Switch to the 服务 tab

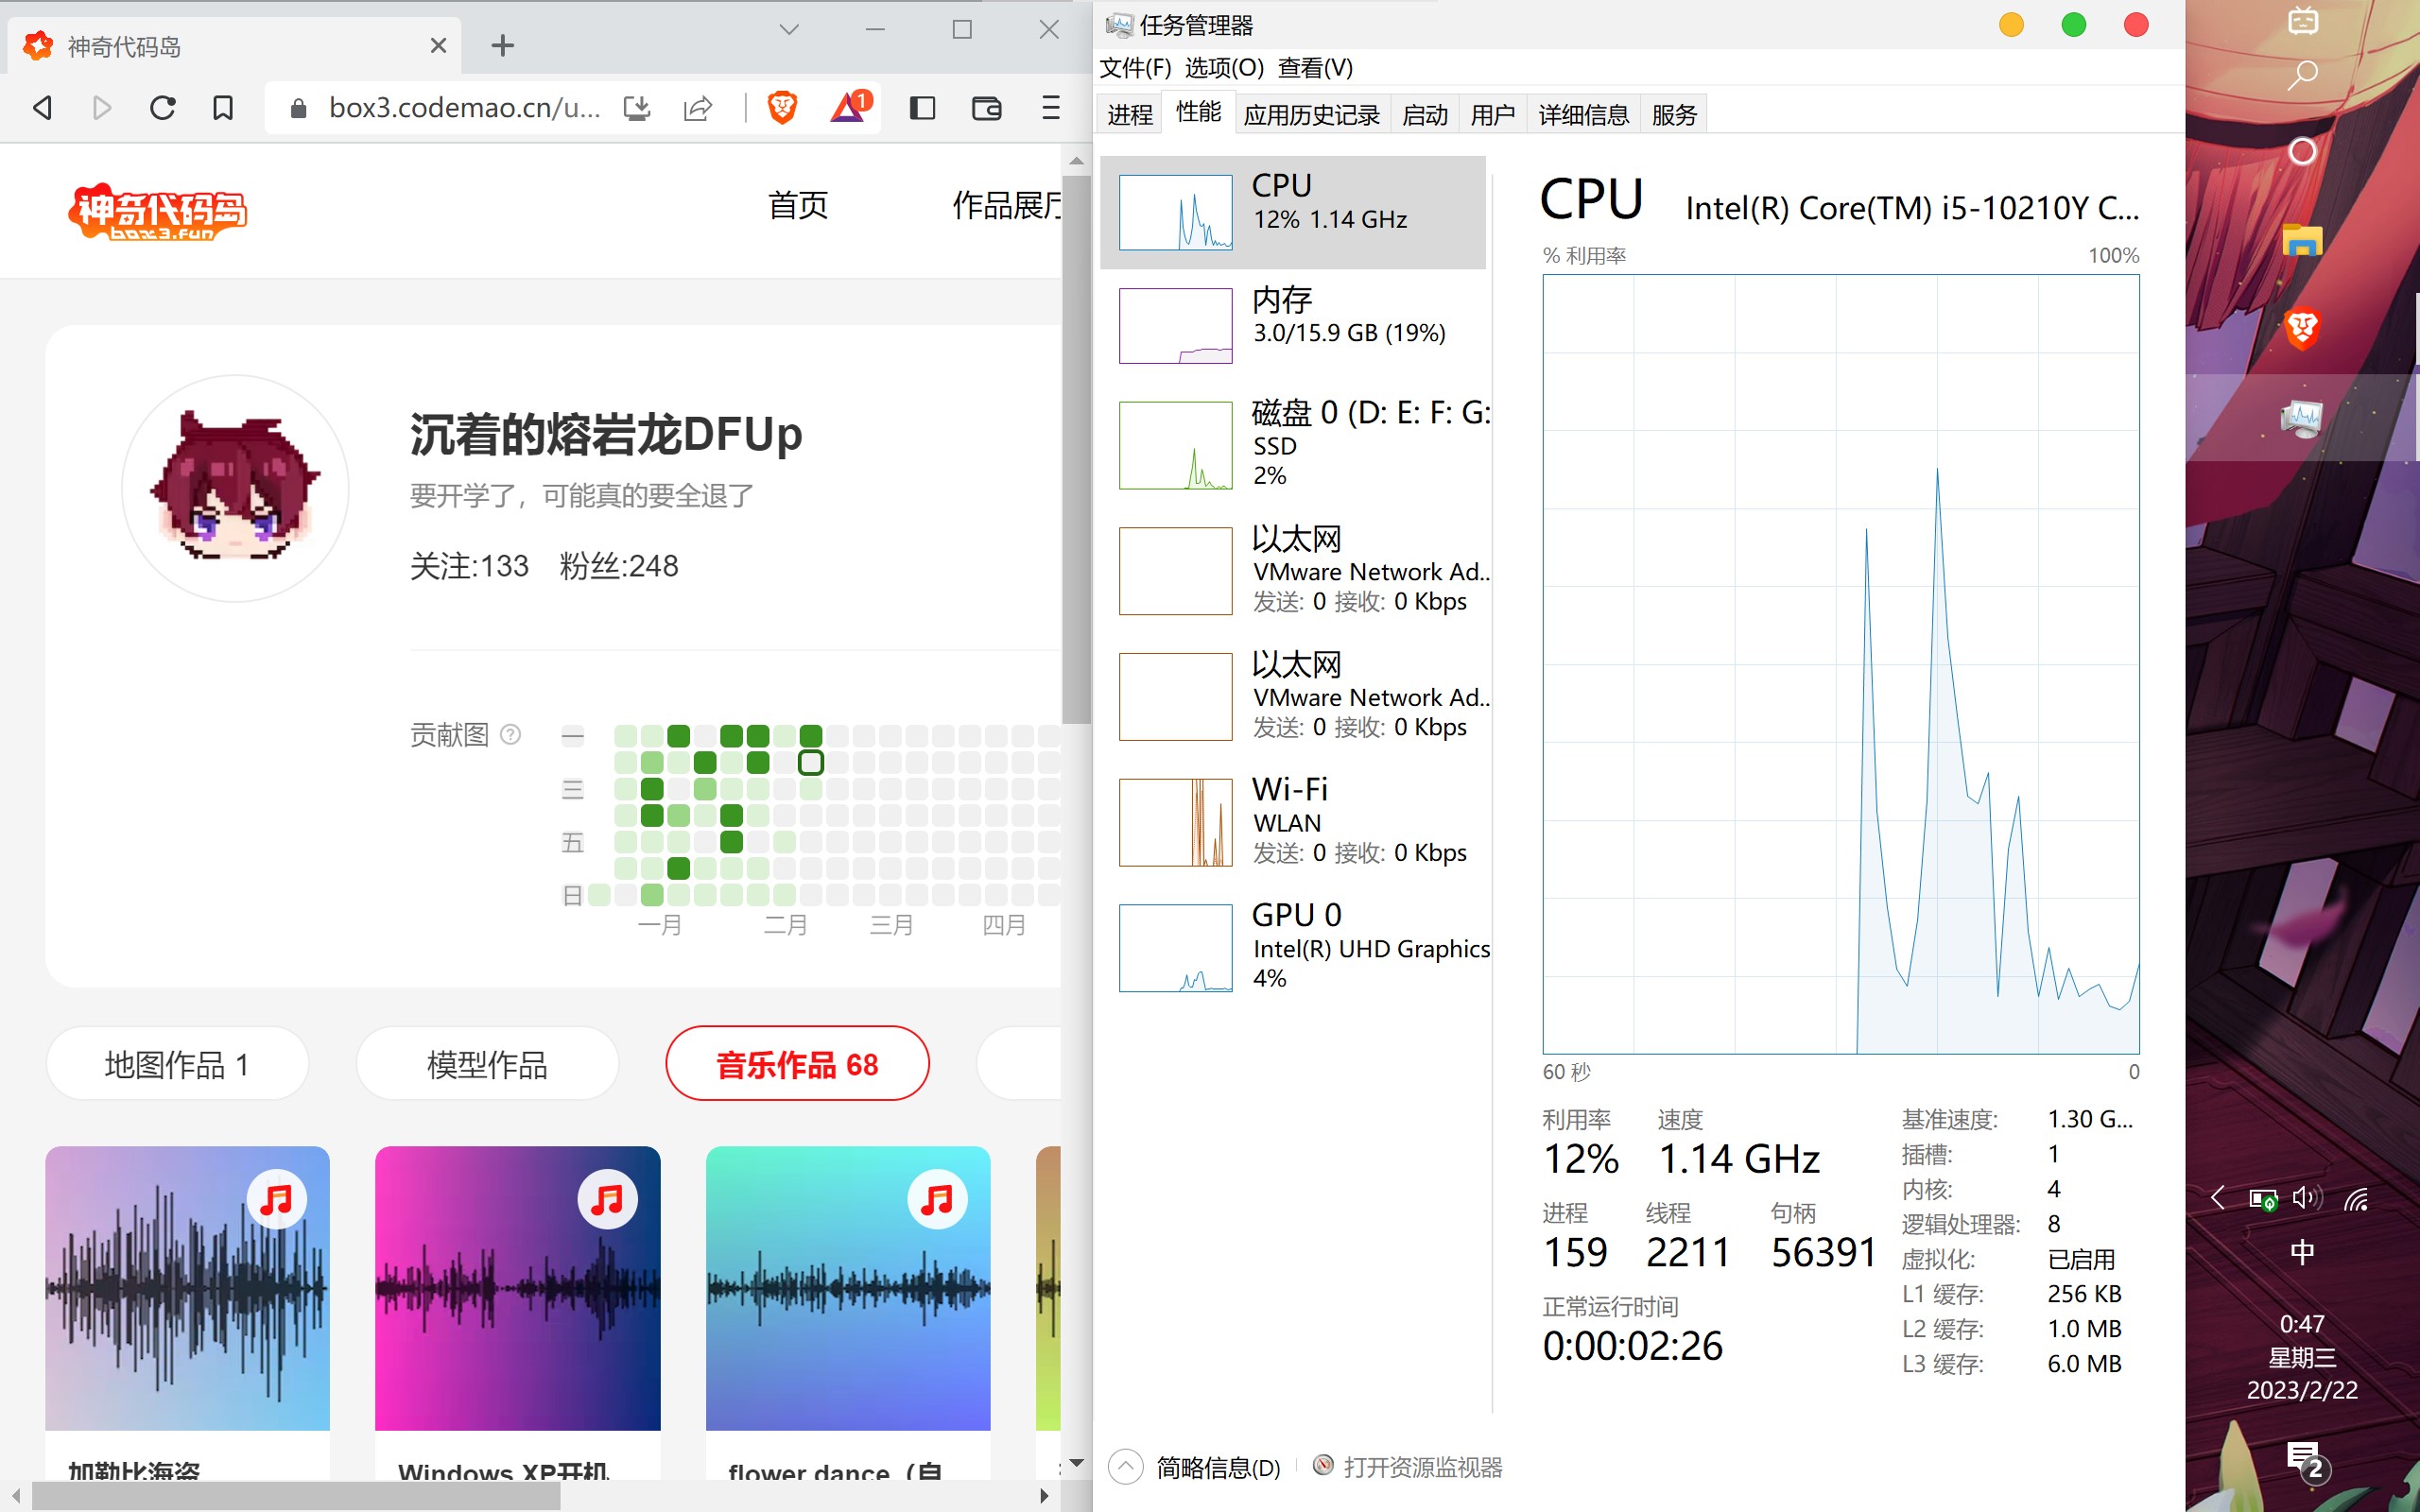click(1674, 115)
